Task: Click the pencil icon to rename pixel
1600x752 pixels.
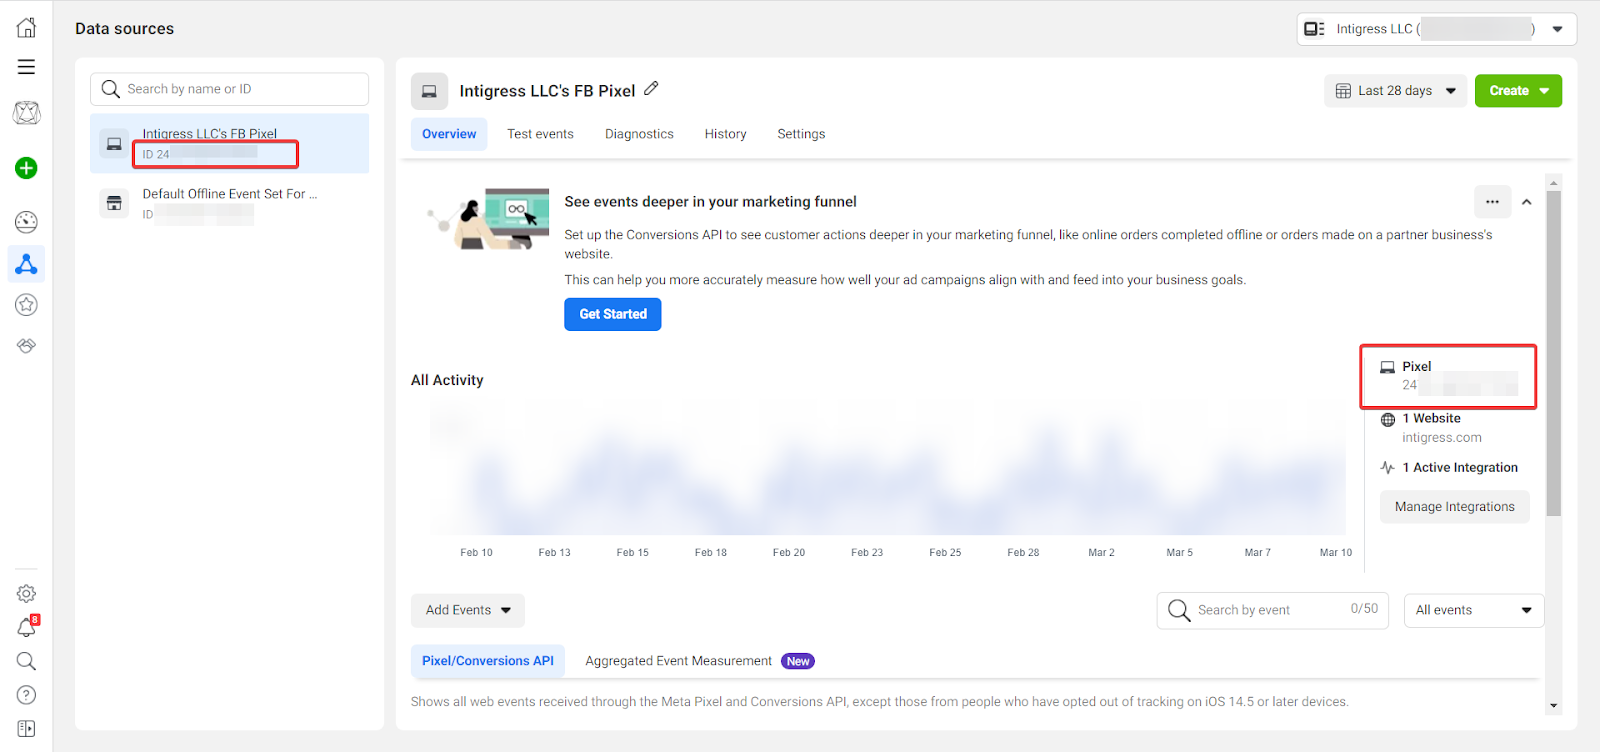Action: pos(651,89)
